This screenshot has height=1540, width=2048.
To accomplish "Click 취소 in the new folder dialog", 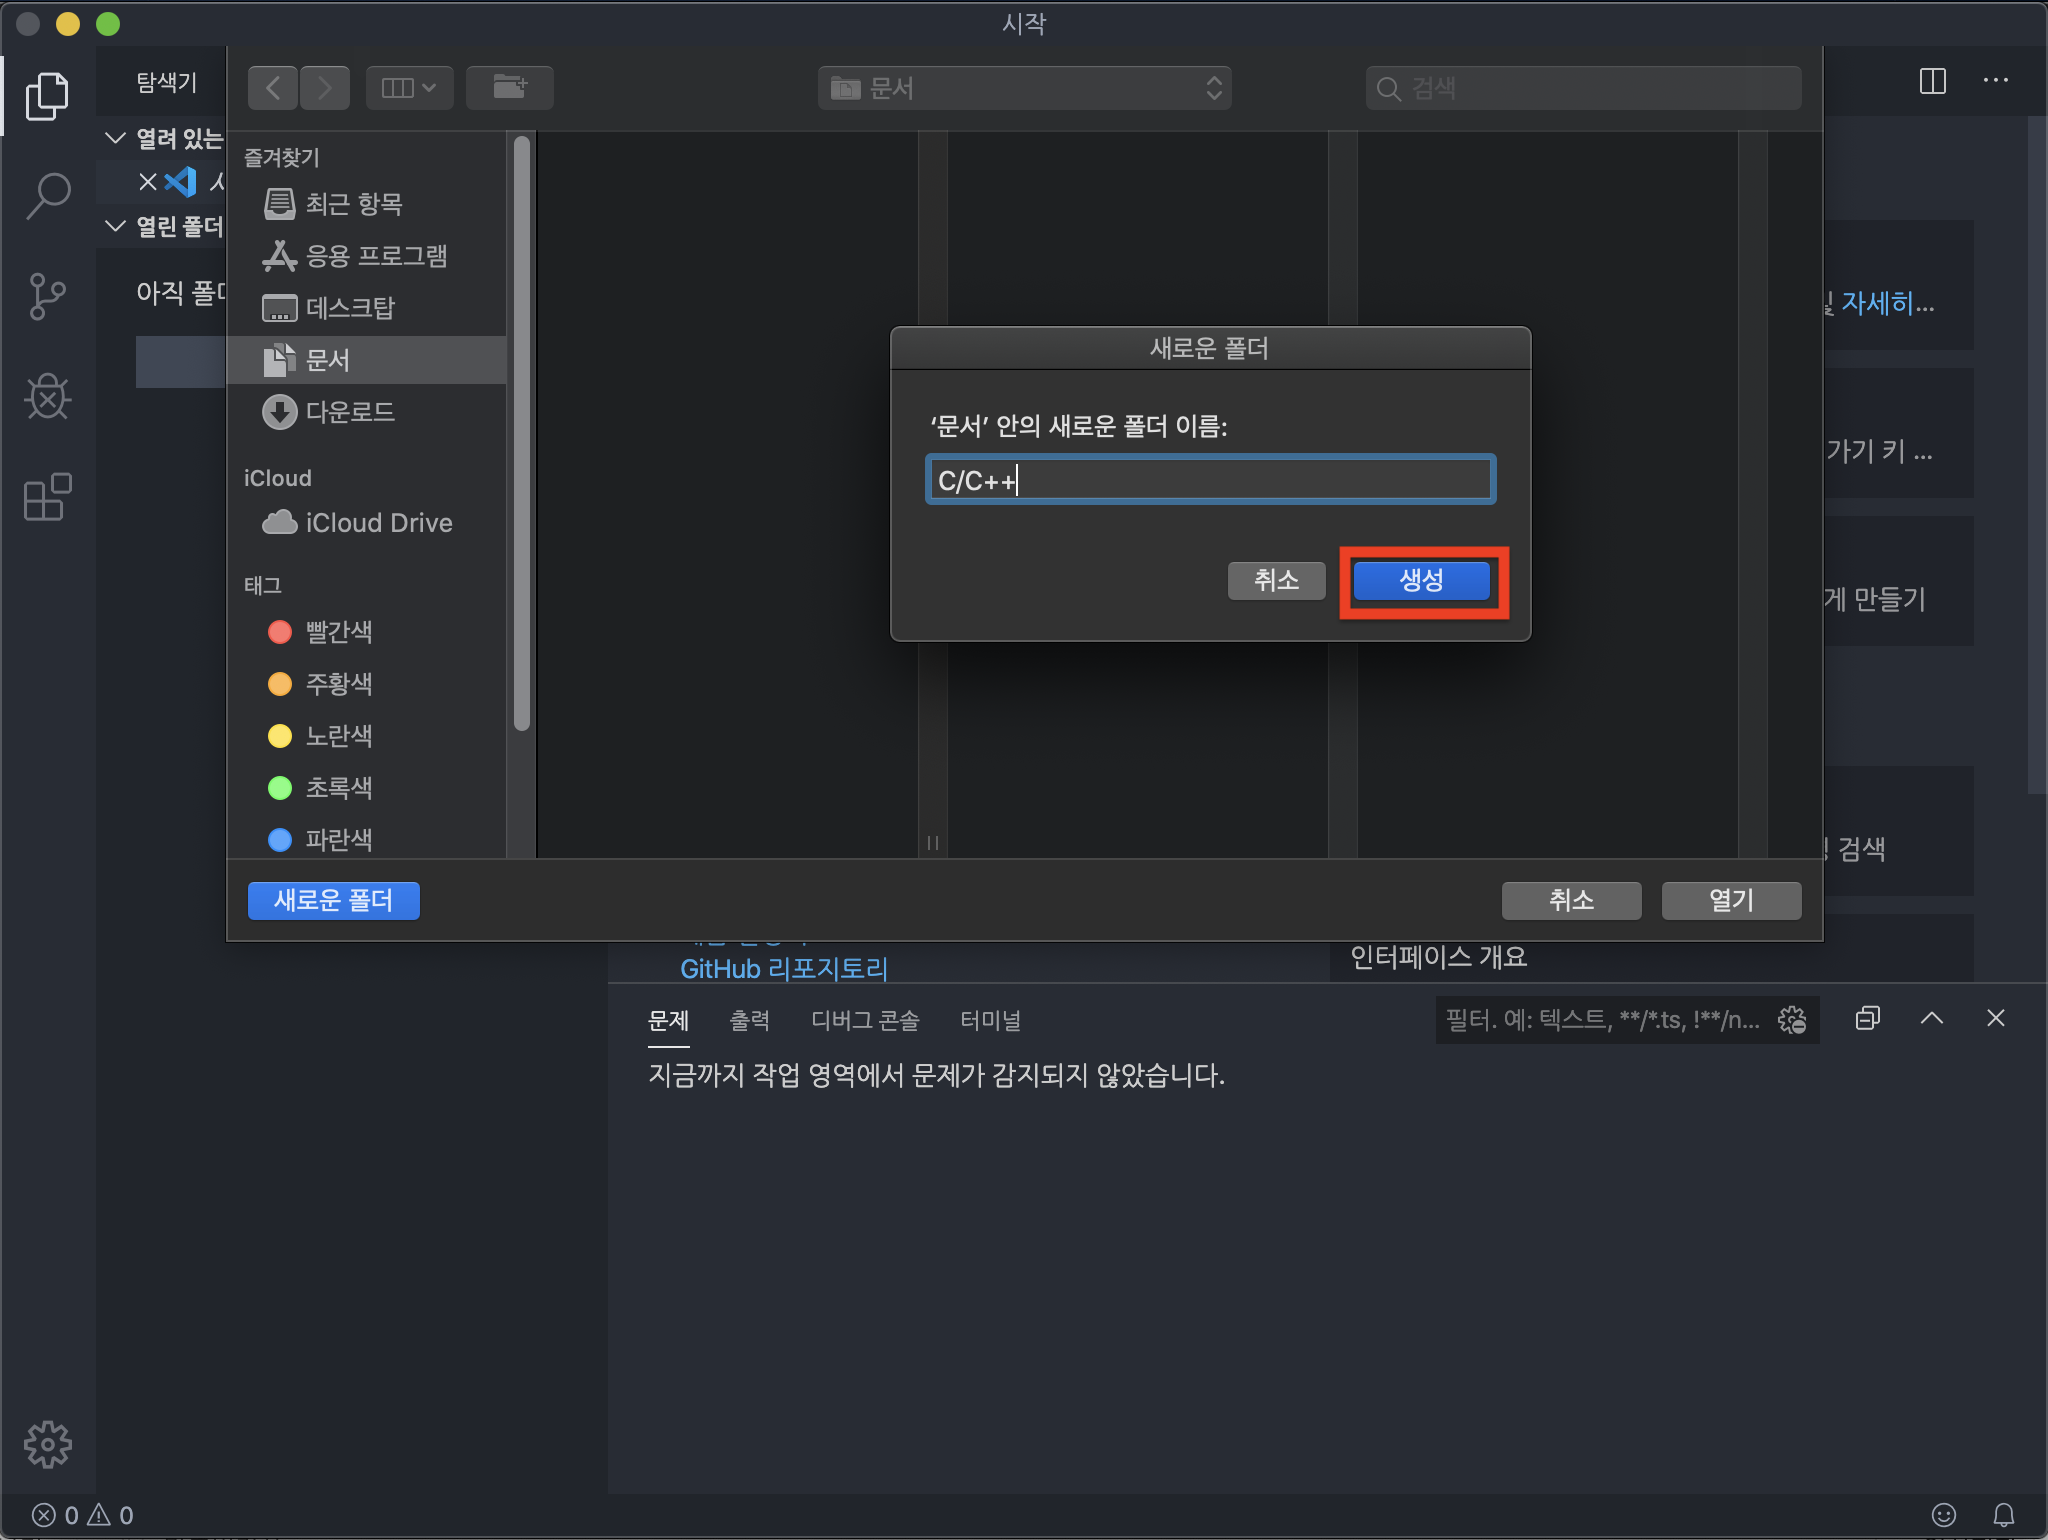I will (x=1276, y=580).
